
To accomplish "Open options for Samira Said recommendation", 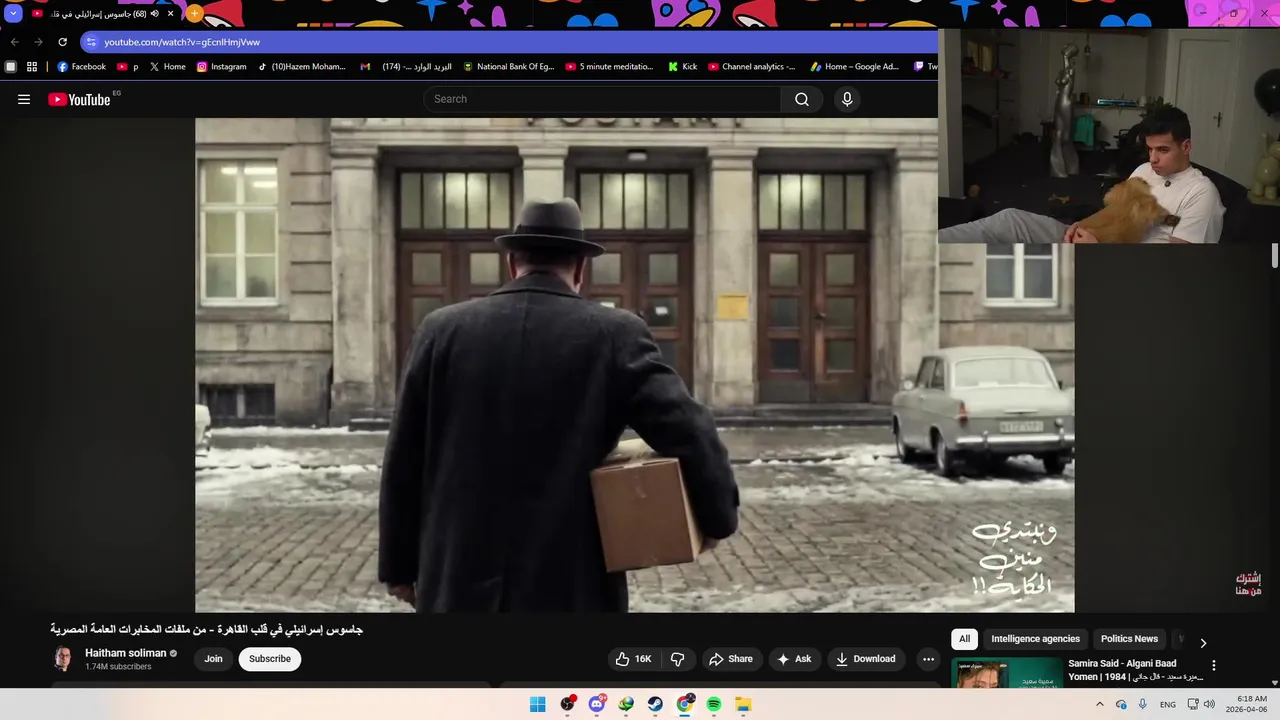I will (x=1214, y=665).
